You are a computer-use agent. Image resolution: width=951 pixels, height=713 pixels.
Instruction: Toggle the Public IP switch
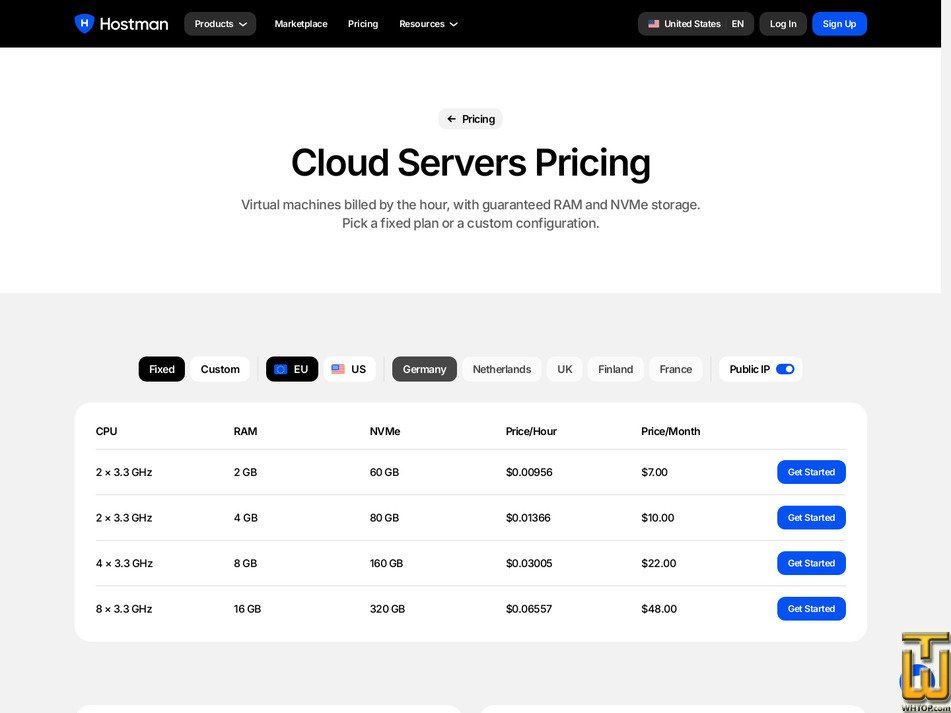[x=785, y=369]
